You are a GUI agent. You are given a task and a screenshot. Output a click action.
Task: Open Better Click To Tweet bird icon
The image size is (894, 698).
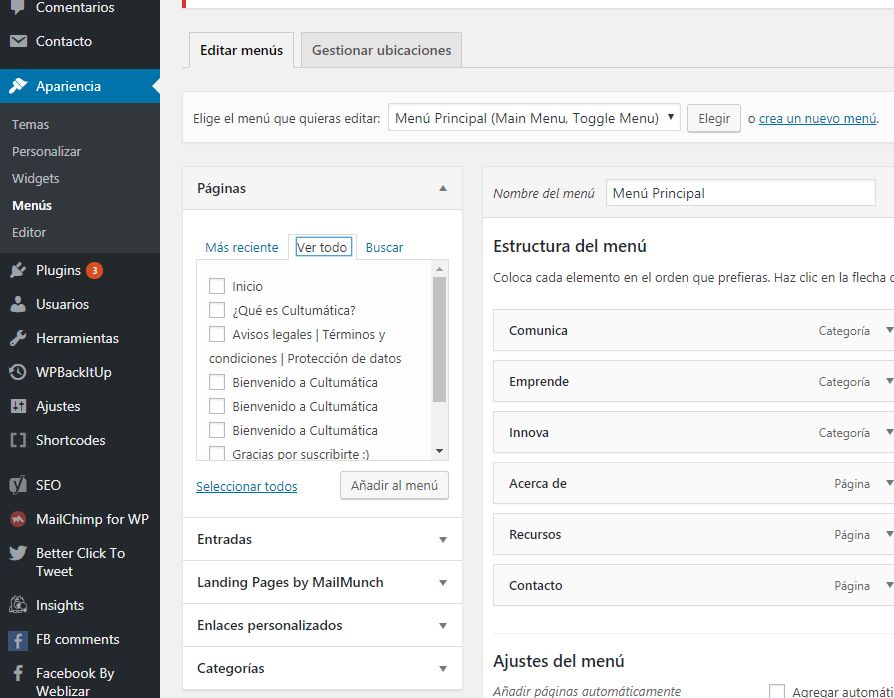pos(18,553)
